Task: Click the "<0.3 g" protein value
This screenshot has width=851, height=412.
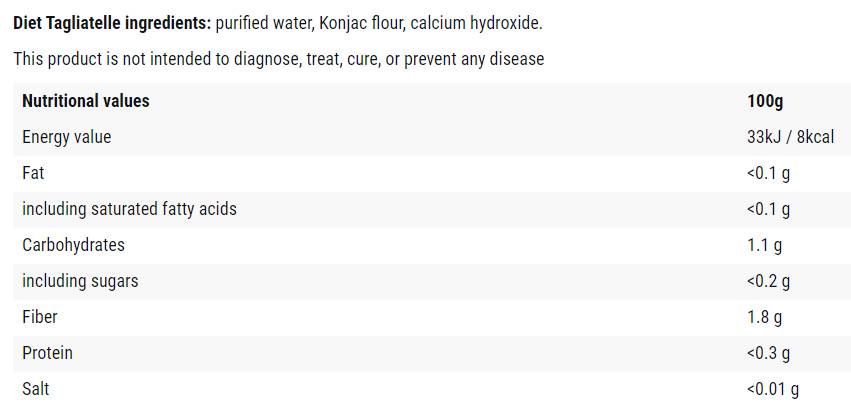Action: pyautogui.click(x=768, y=353)
